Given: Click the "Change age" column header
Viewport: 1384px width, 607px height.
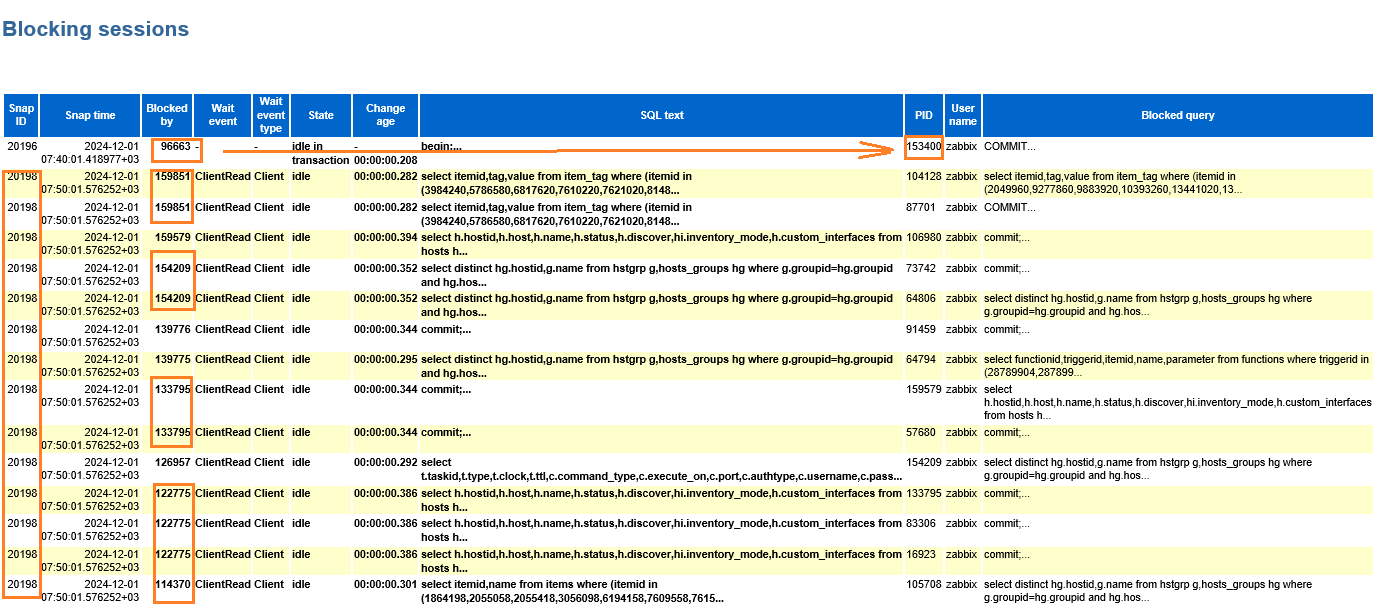Looking at the screenshot, I should coord(385,115).
